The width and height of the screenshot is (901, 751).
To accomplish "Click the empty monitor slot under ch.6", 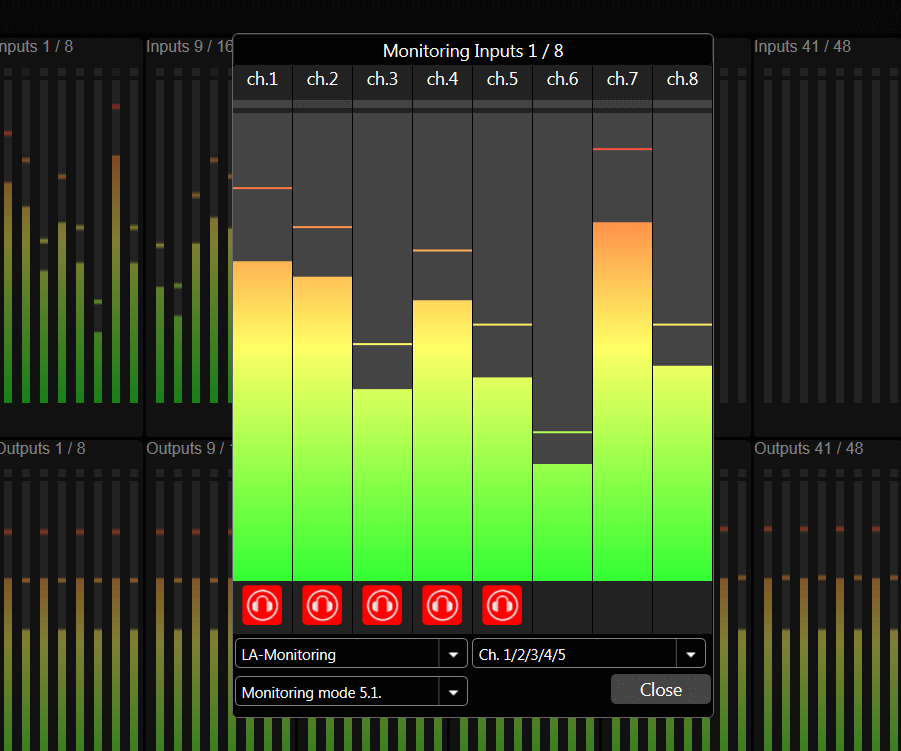I will [562, 605].
